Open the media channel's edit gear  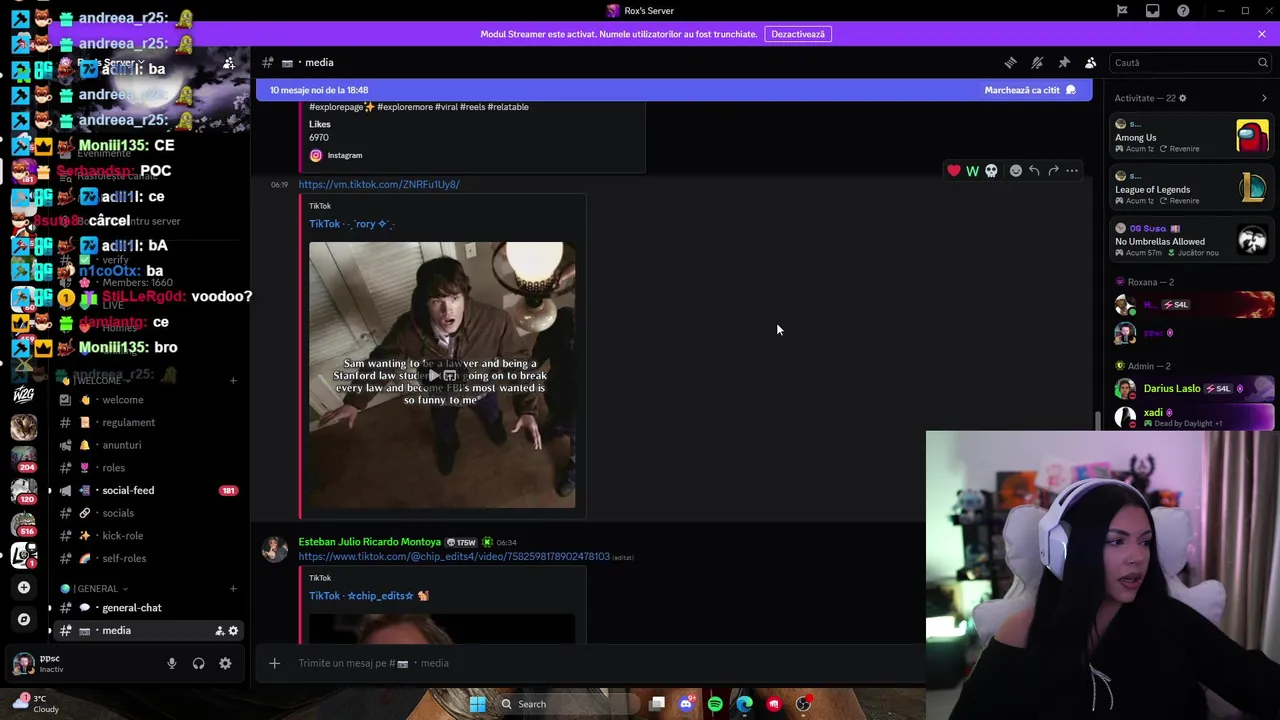[233, 631]
